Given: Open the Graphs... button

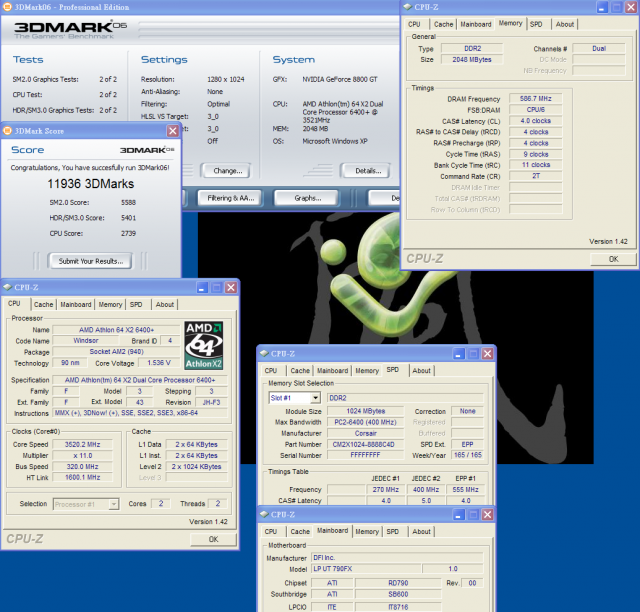Looking at the screenshot, I should coord(307,198).
